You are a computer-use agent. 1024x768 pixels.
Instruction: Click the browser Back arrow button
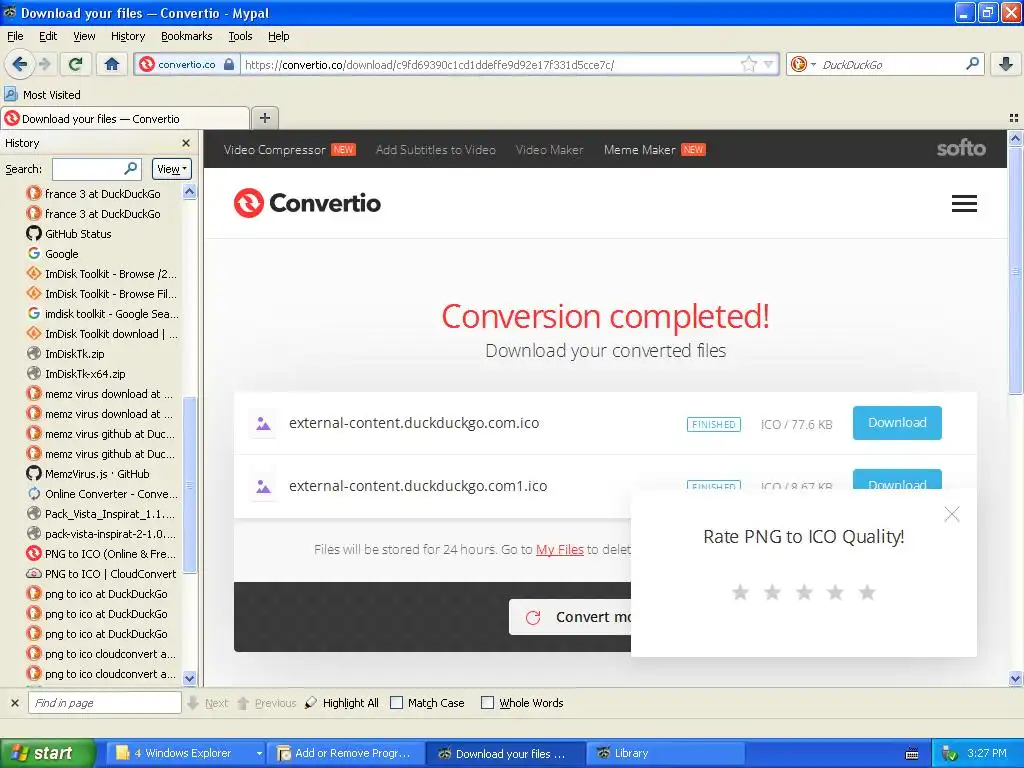19,64
